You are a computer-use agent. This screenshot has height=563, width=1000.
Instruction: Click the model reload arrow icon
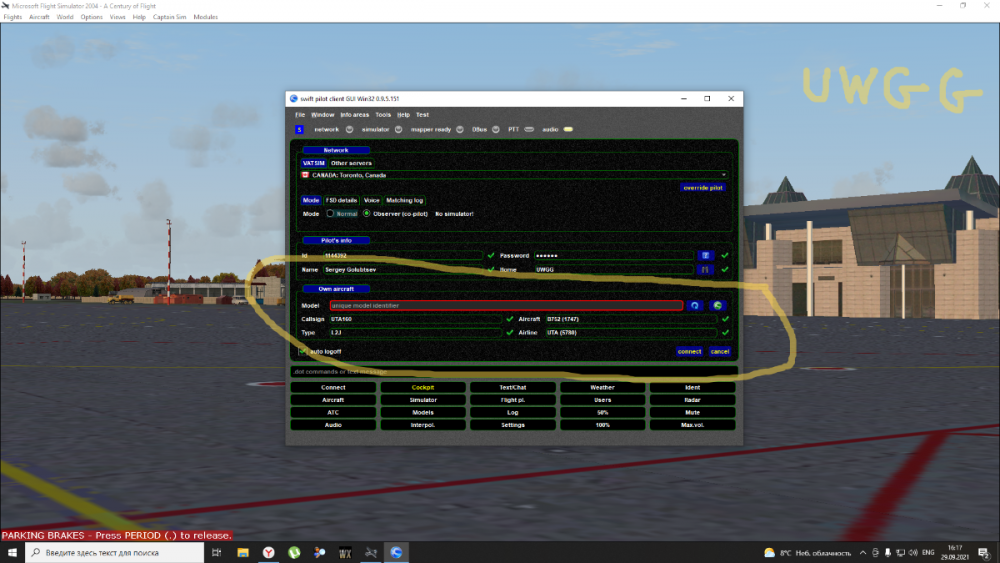coord(695,305)
